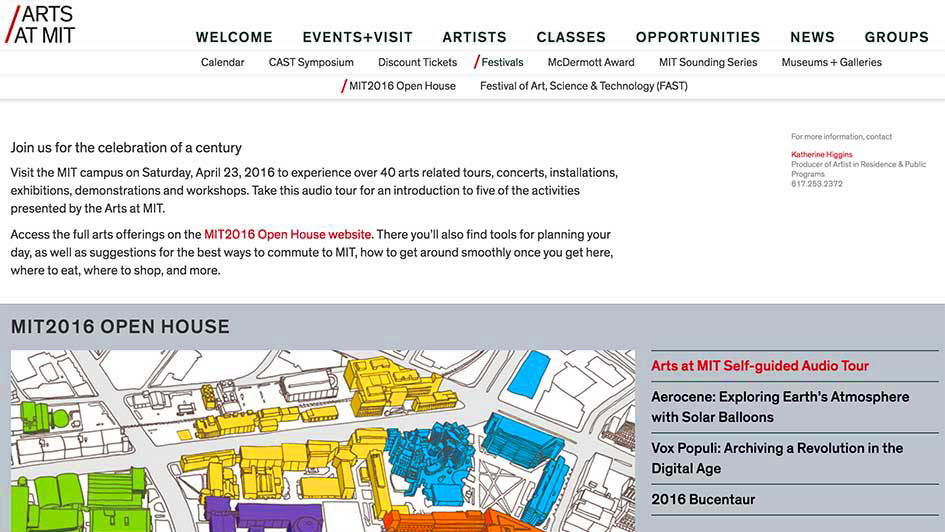Select the Festivals subnav tab
The width and height of the screenshot is (945, 532).
502,62
